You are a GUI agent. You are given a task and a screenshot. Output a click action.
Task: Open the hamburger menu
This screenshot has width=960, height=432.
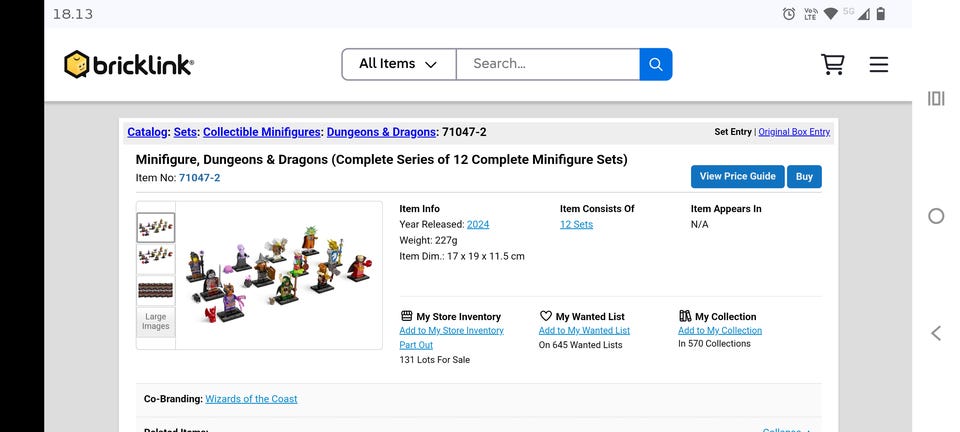click(x=879, y=64)
